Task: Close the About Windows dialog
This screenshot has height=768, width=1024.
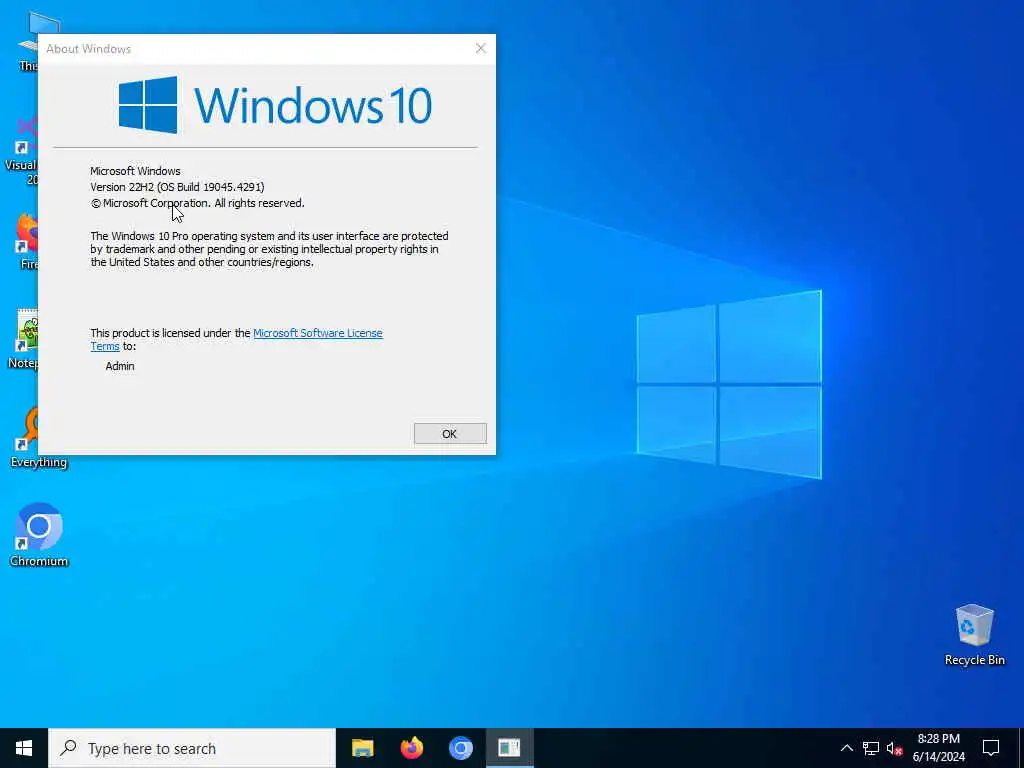Action: [481, 48]
